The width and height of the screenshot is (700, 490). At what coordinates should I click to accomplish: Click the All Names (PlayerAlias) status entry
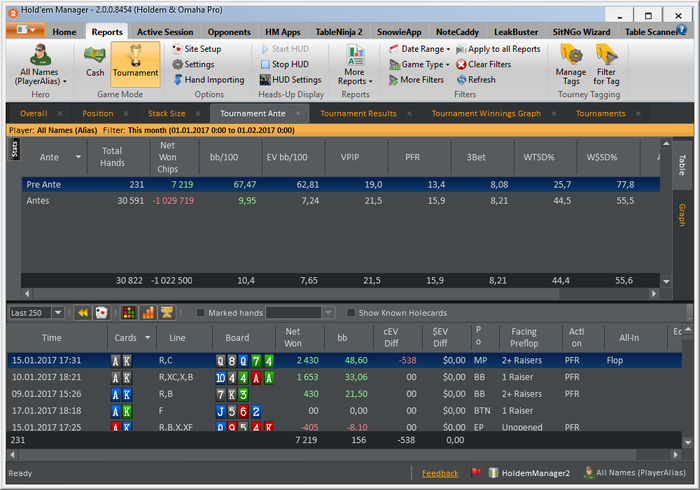tap(635, 473)
